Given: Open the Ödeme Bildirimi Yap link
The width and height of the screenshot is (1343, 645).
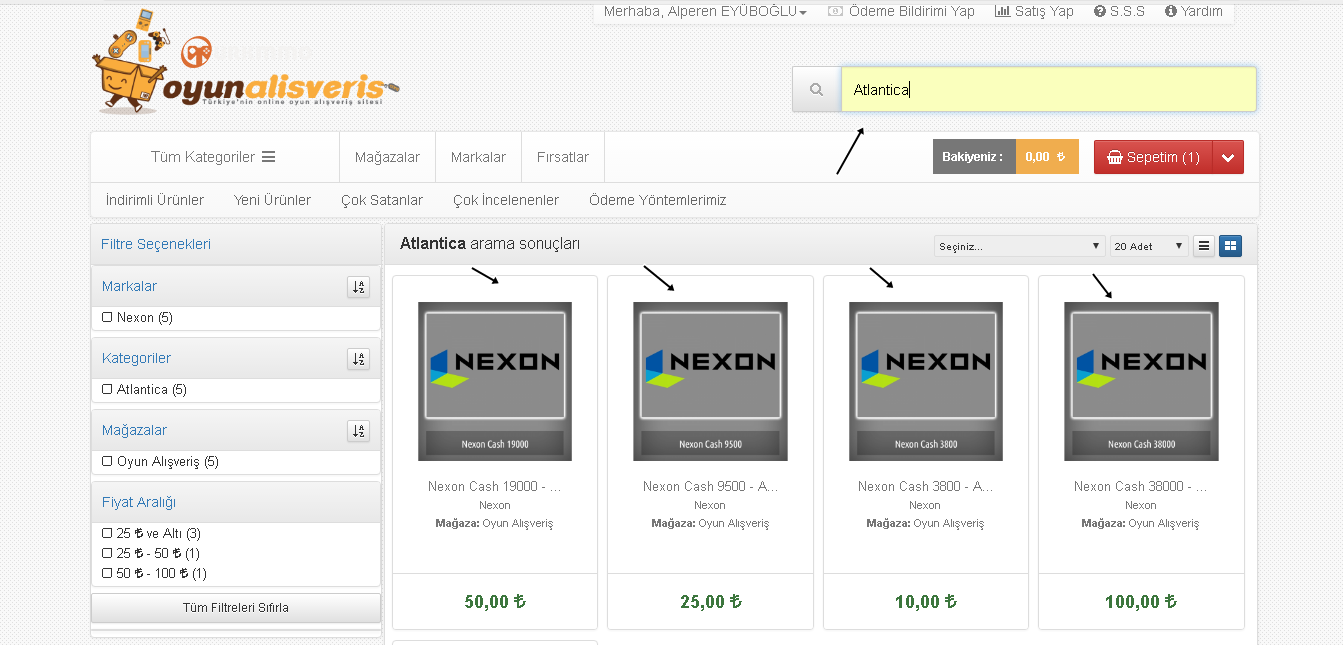Looking at the screenshot, I should [x=901, y=11].
